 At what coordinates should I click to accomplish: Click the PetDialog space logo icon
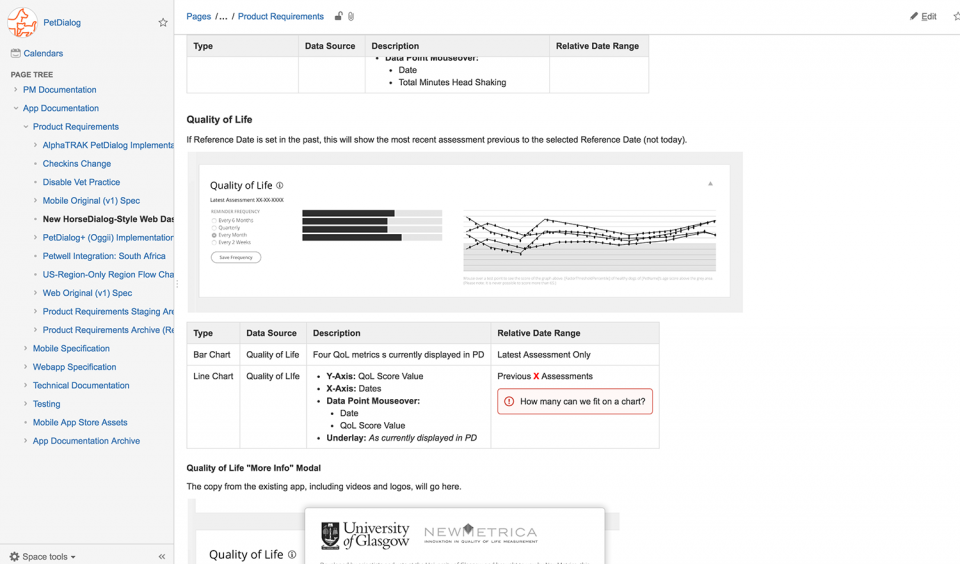(x=23, y=22)
